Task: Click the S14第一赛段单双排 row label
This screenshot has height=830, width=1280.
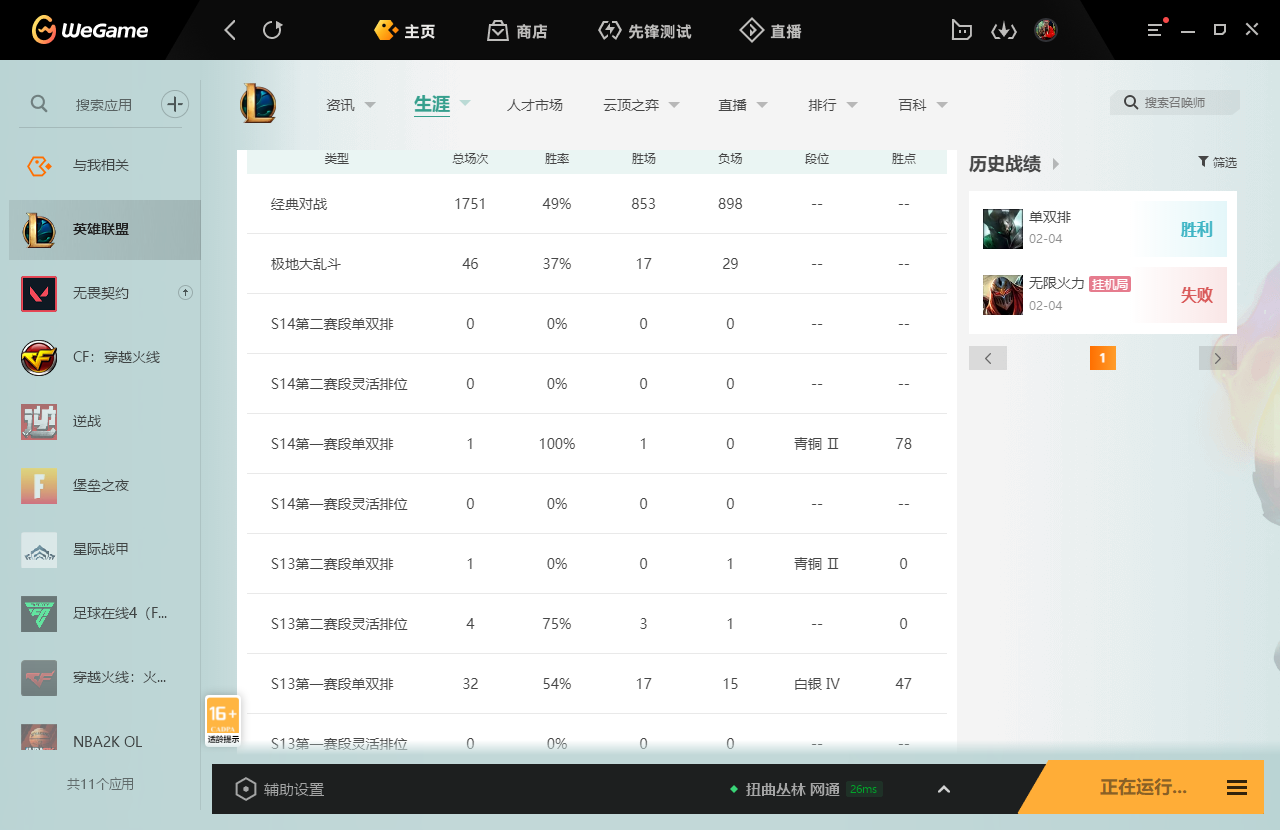Action: click(x=332, y=444)
